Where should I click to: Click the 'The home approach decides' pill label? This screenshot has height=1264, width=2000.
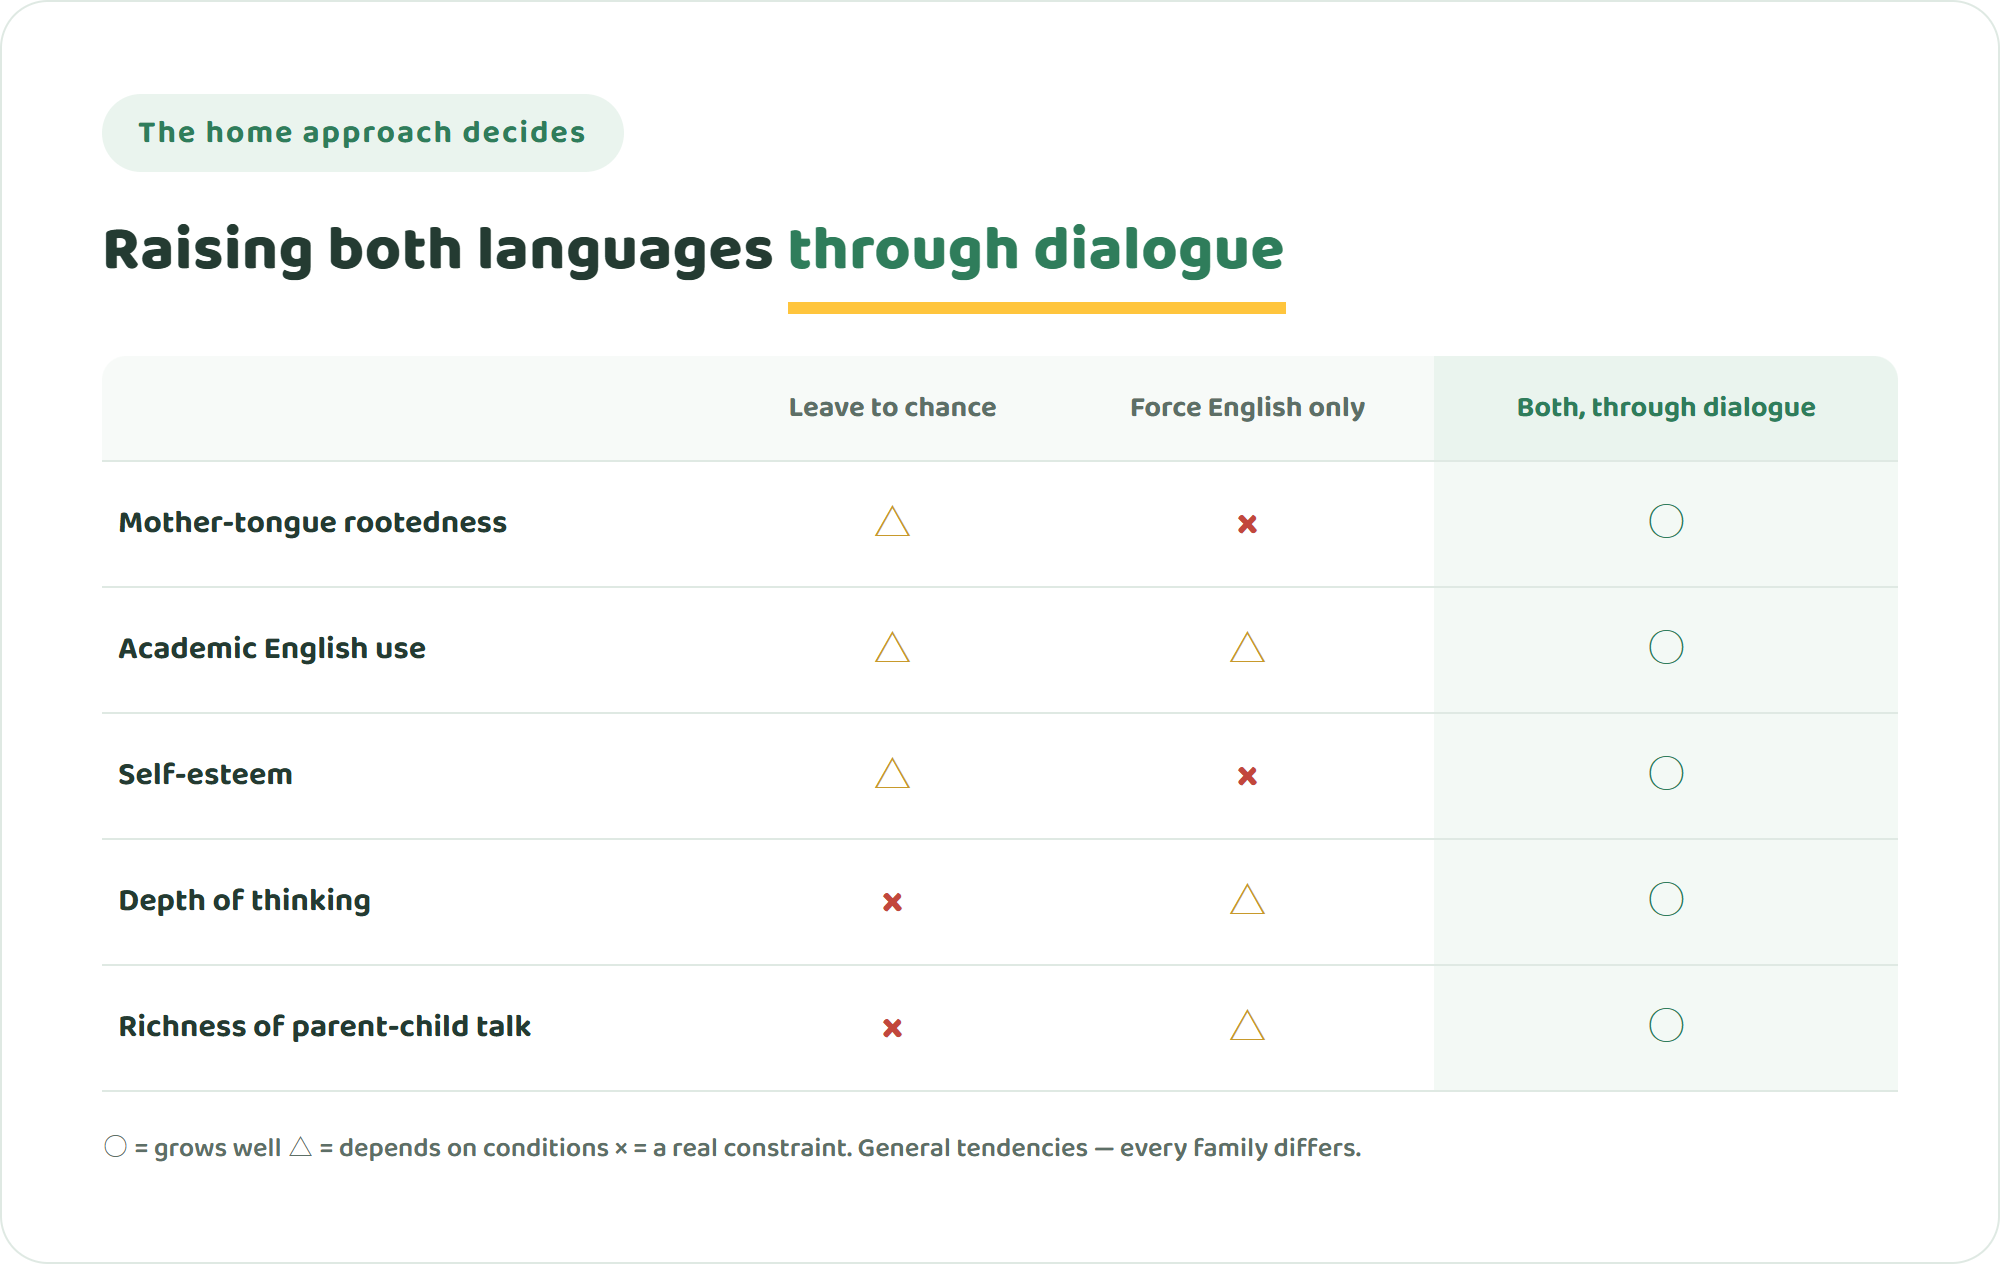point(362,133)
